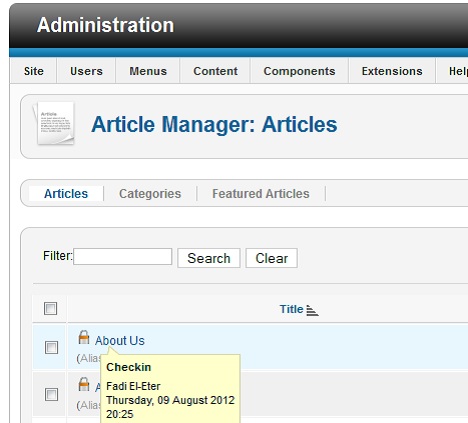Open the Help menu
Screen dimensions: 468x423
point(457,71)
